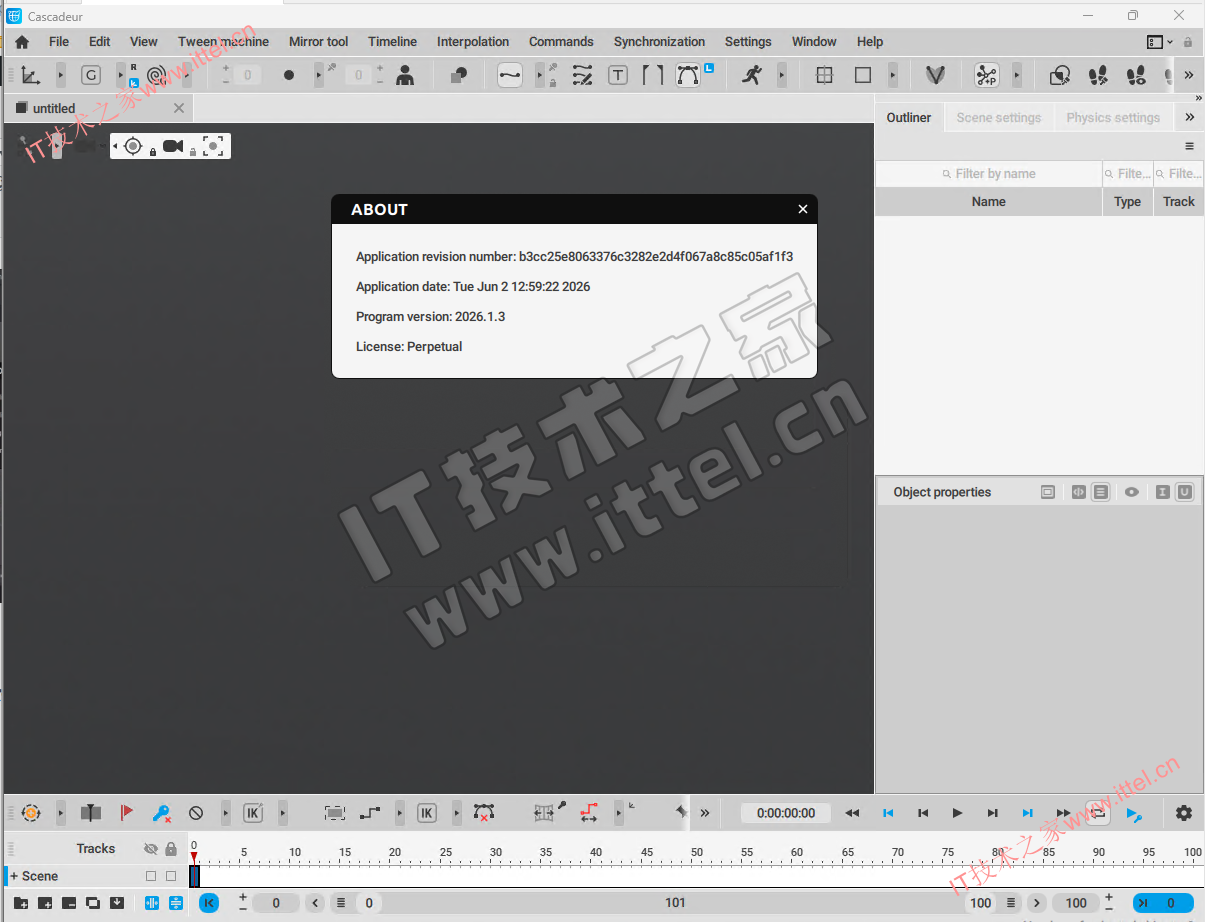The image size is (1206, 922).
Task: Click the target focus icon in viewport bar
Action: [x=133, y=146]
